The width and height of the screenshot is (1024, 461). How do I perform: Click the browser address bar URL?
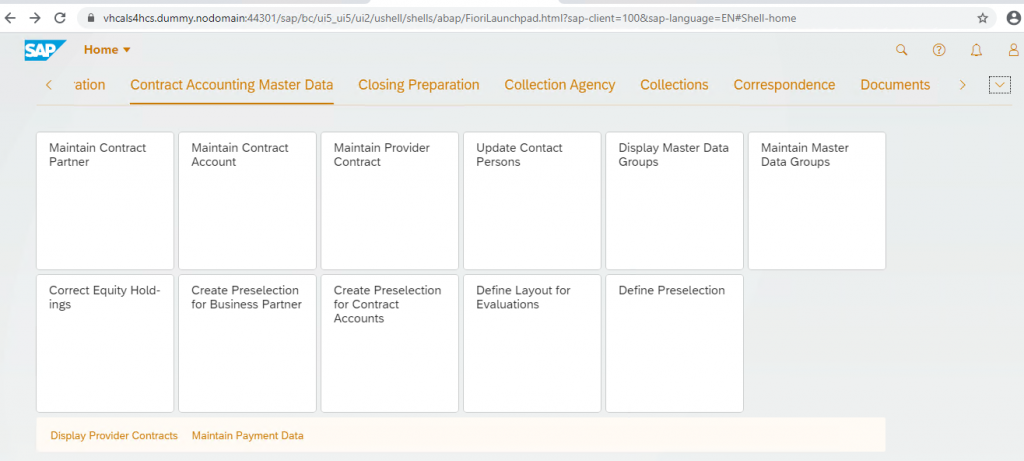tap(449, 18)
